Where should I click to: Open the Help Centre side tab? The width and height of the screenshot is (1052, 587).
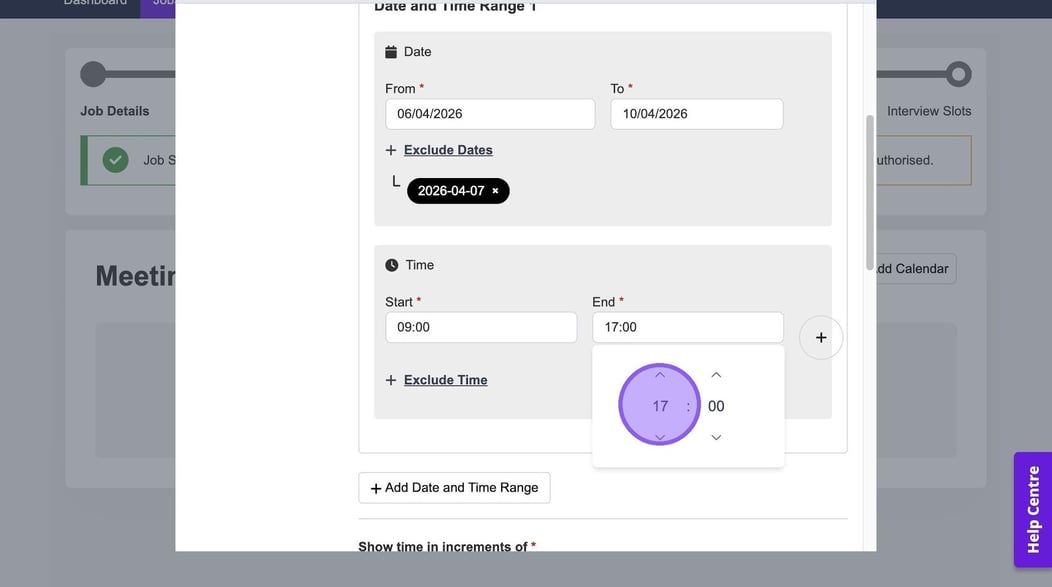[x=1033, y=509]
